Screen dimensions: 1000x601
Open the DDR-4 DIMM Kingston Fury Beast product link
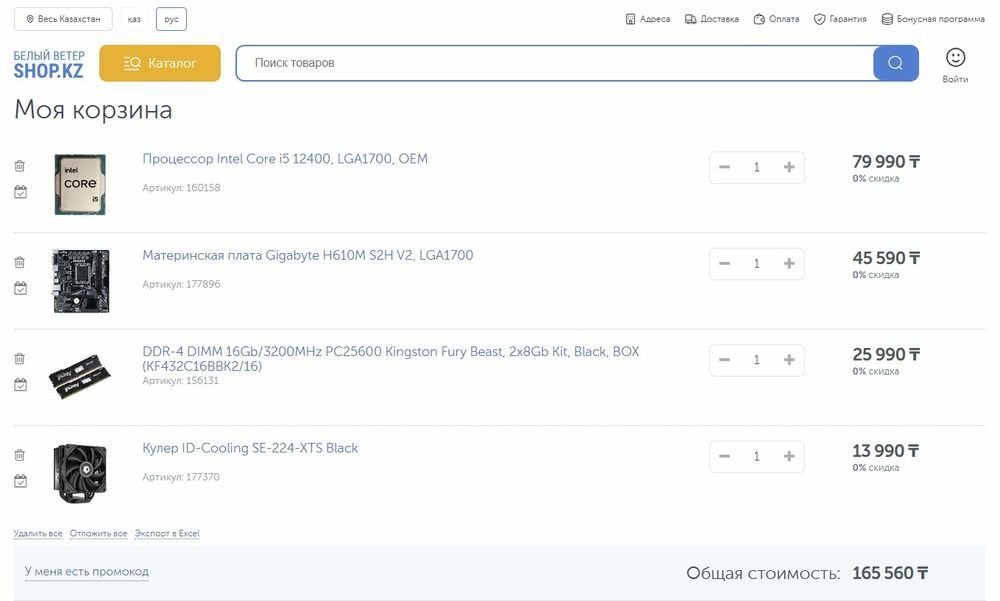click(x=390, y=359)
